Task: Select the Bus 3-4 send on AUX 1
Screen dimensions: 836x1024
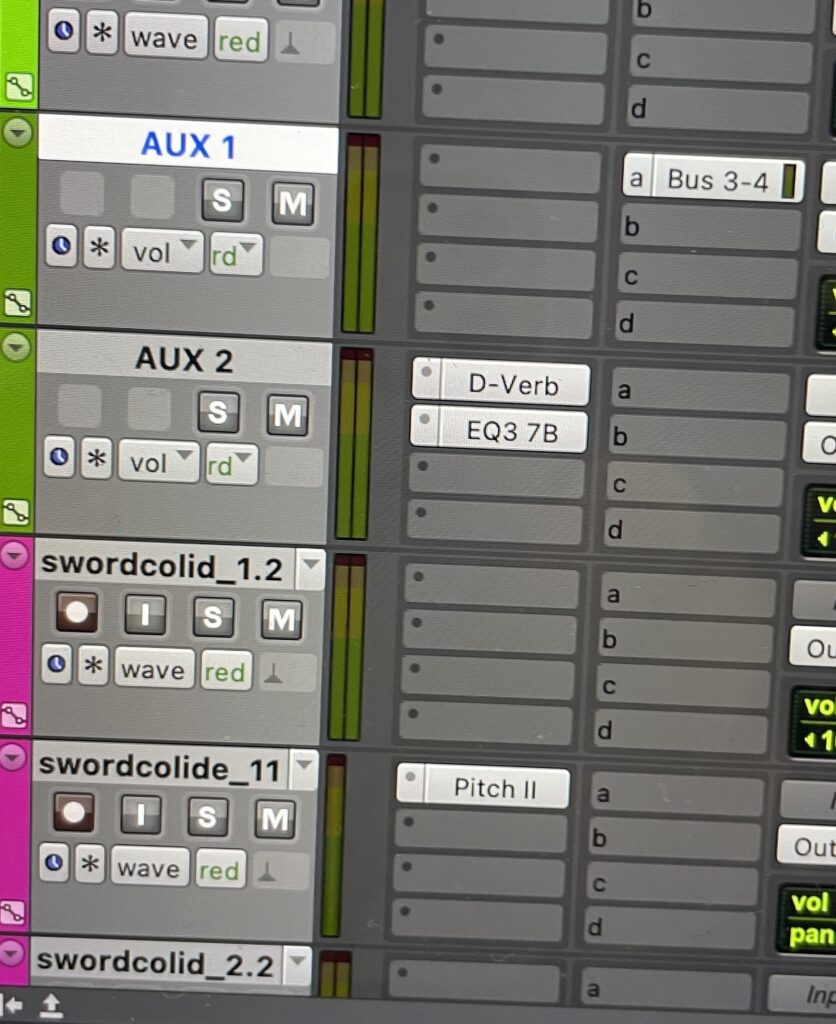Action: click(713, 179)
